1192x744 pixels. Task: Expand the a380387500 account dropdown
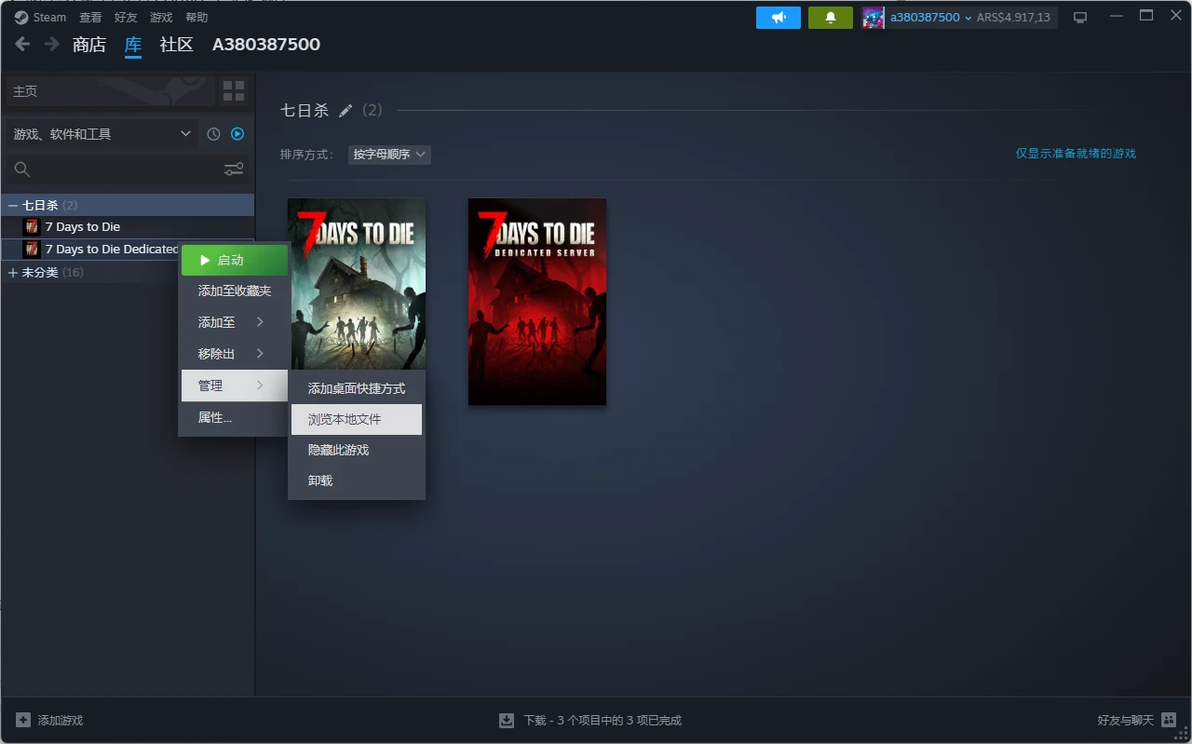pos(930,17)
